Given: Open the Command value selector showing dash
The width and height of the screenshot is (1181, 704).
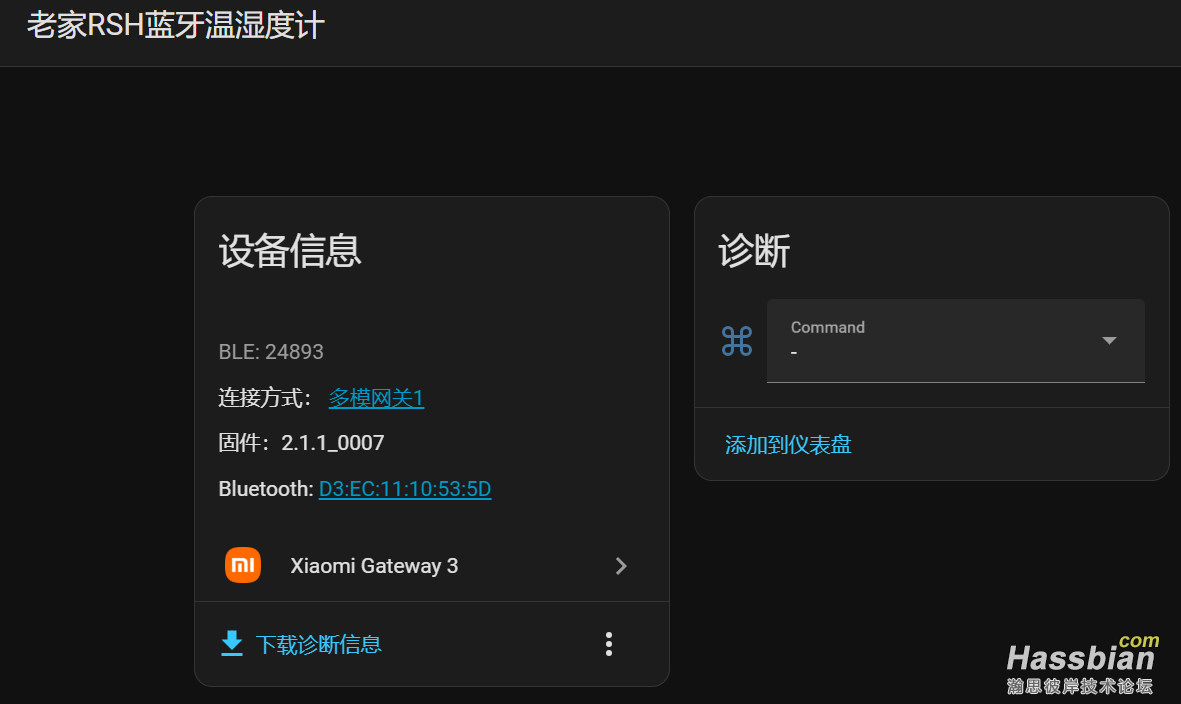Looking at the screenshot, I should [955, 350].
